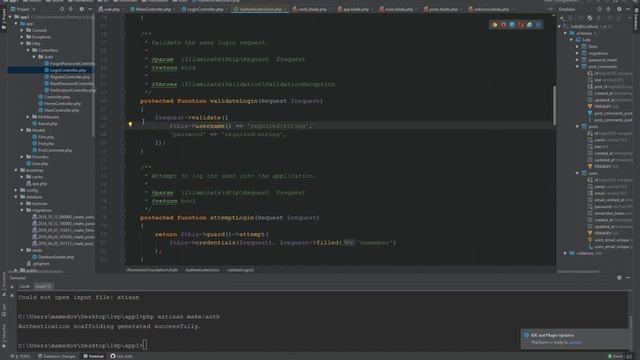
Task: Collapse the users table in Database panel
Action: coord(578,173)
